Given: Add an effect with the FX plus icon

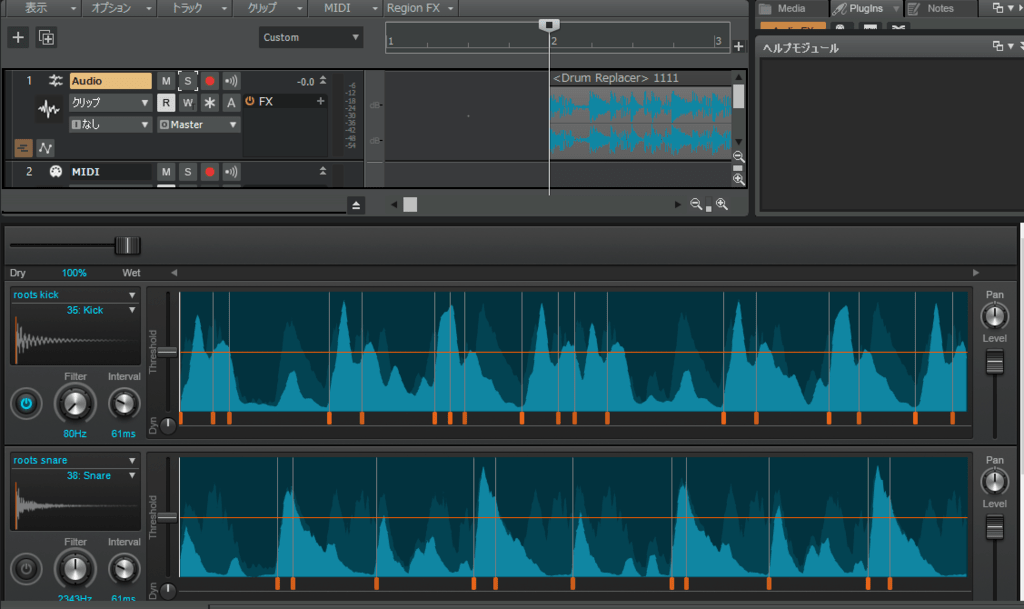Looking at the screenshot, I should pyautogui.click(x=321, y=101).
